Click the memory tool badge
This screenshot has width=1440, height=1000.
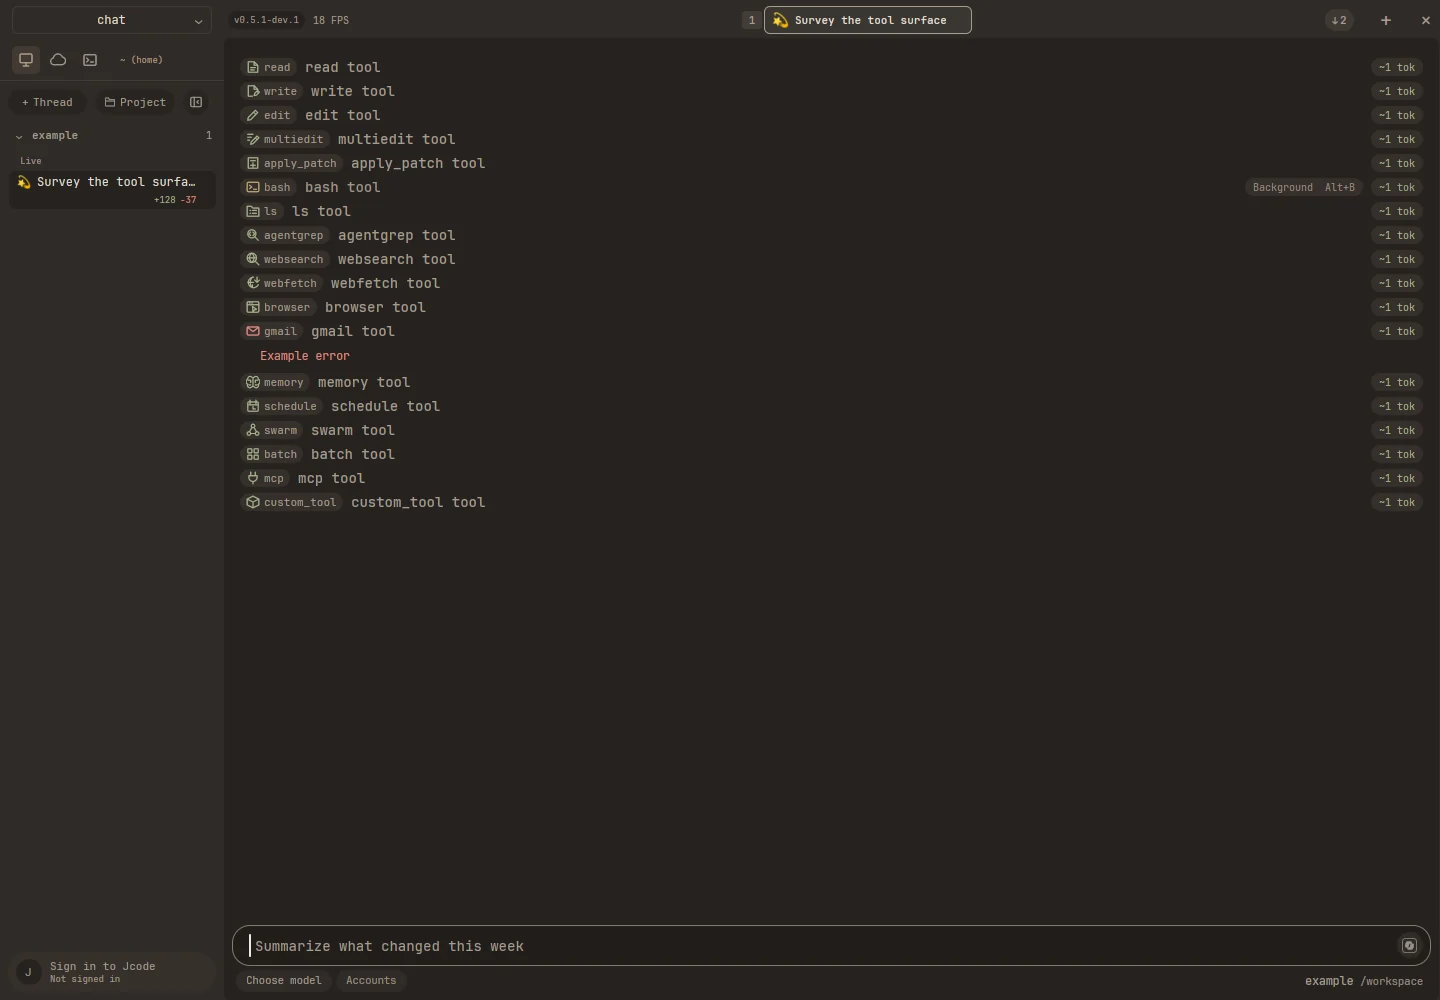tap(275, 382)
